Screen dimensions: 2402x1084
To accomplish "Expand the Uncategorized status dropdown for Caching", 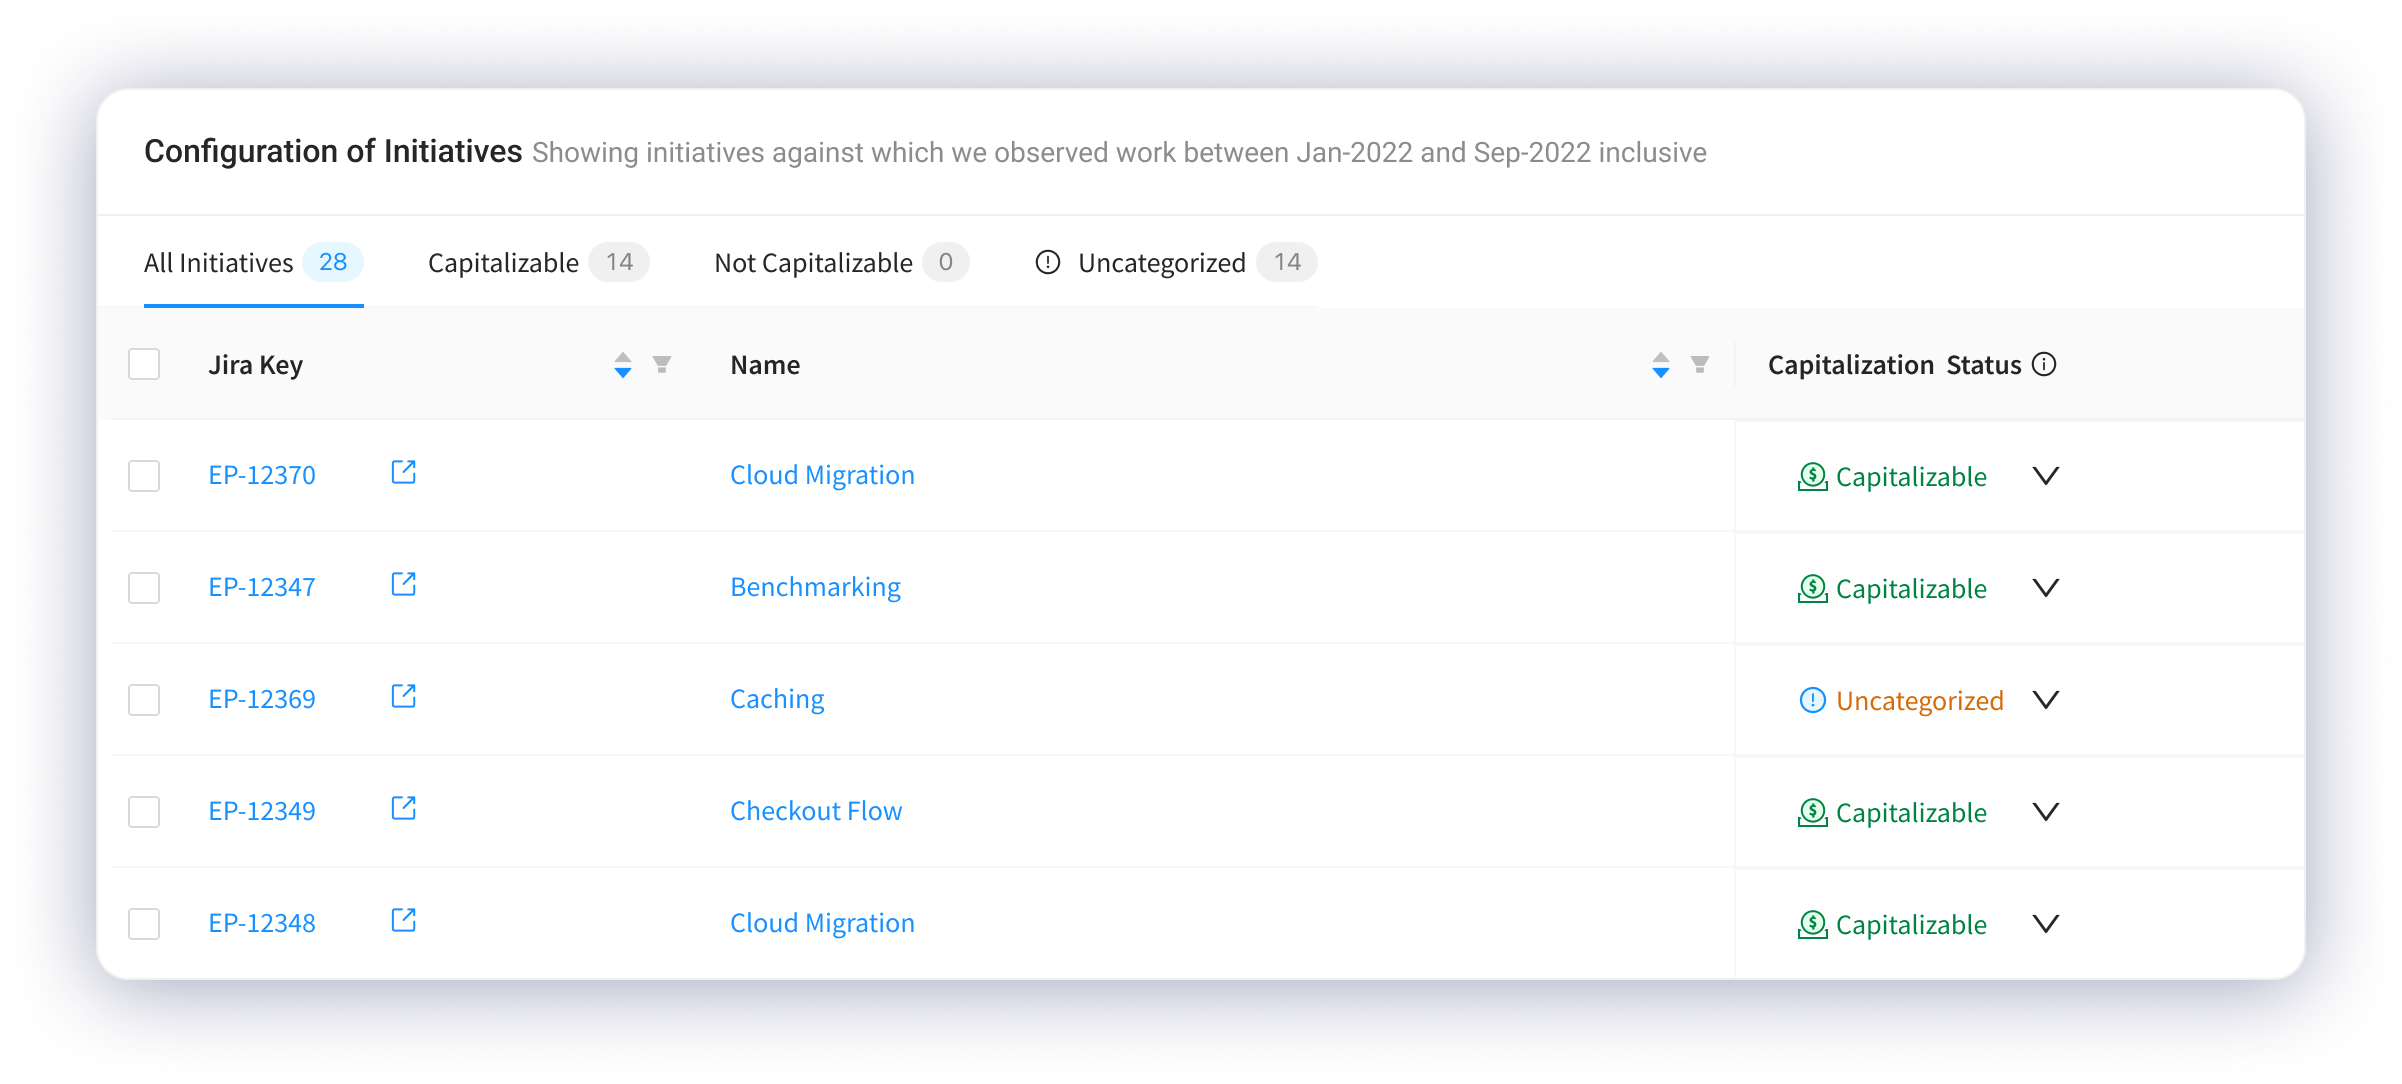I will pos(2046,701).
